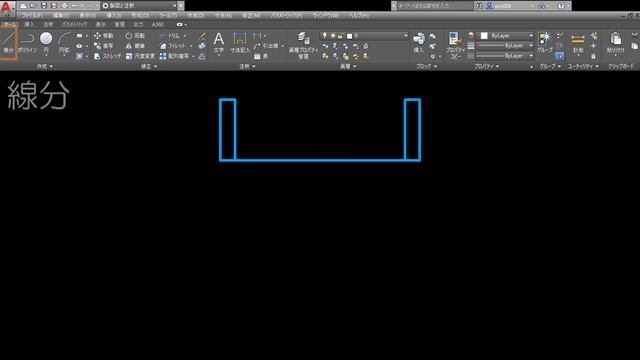Select the Trim (トリム) tool

[170, 36]
